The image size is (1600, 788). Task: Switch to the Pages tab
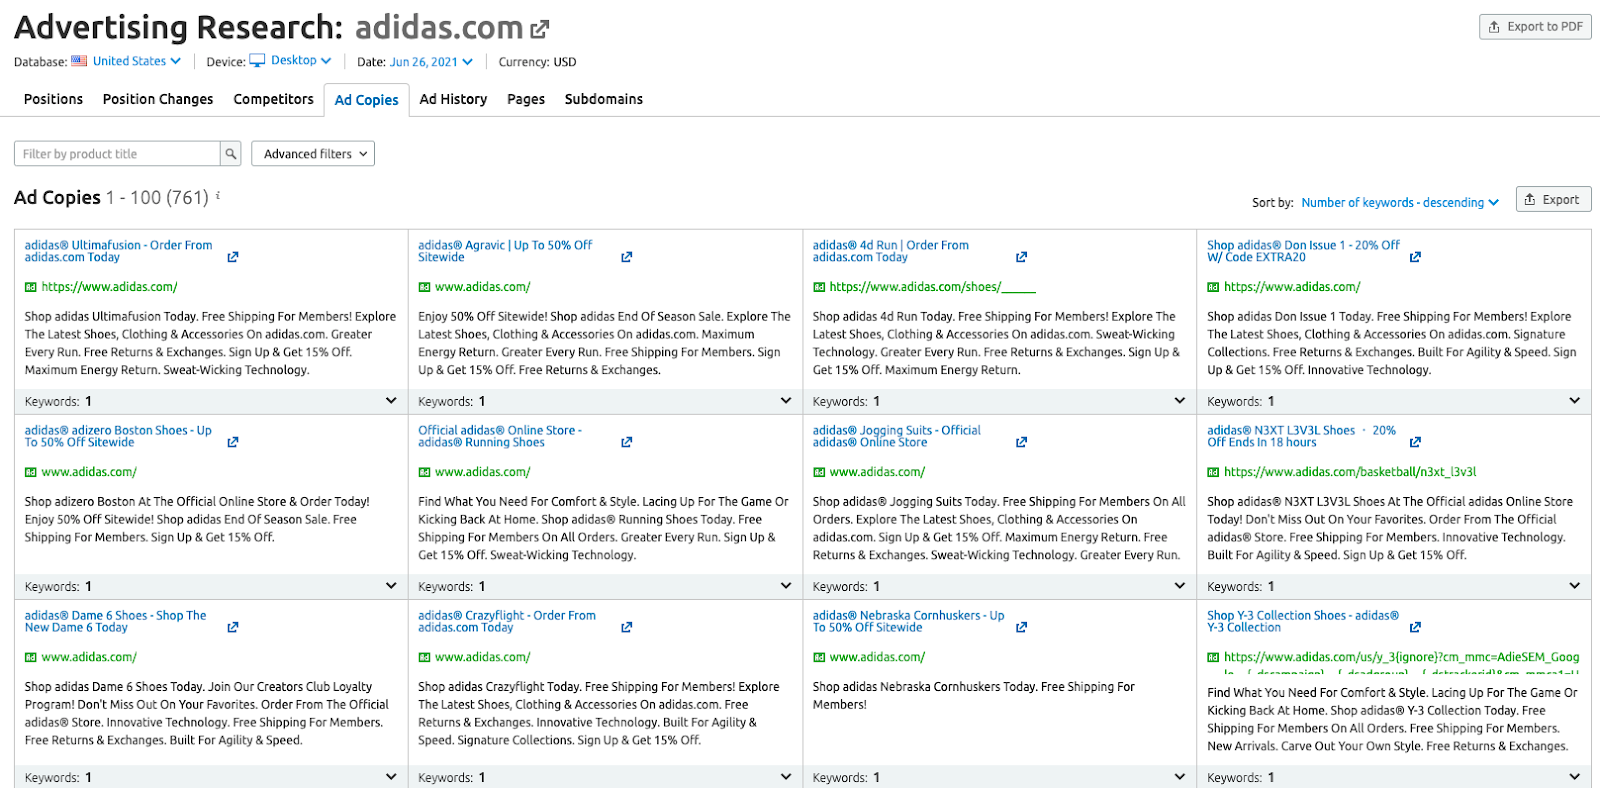(526, 99)
